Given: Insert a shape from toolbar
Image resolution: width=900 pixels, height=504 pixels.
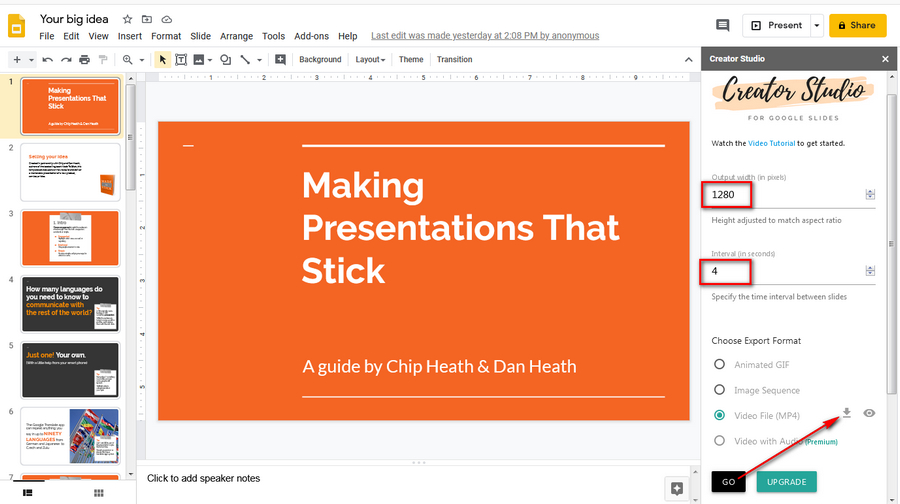Looking at the screenshot, I should [x=226, y=60].
